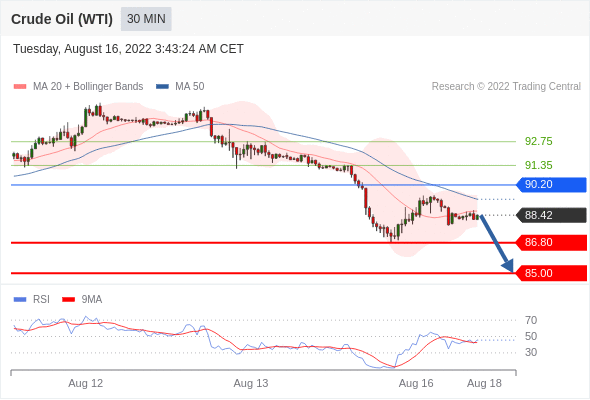Click the red 9MA legend marker

pyautogui.click(x=68, y=300)
